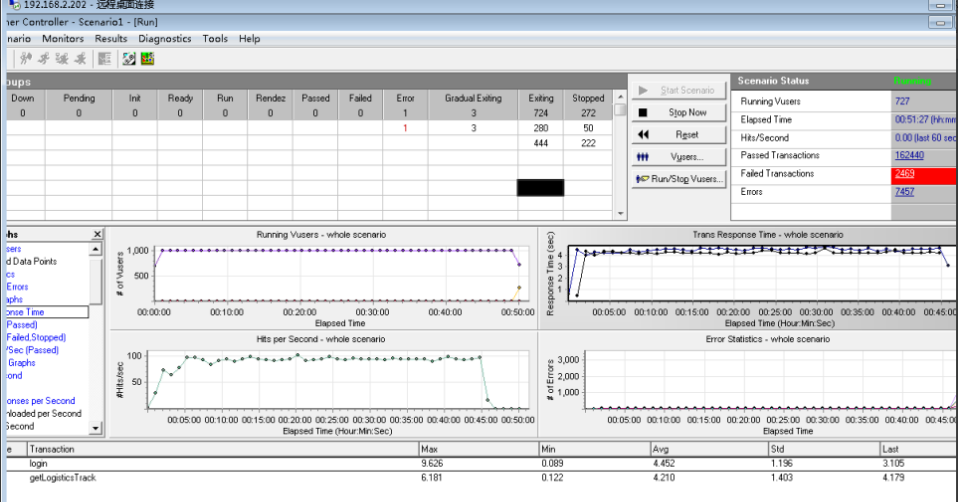Click the Transaction column header
This screenshot has width=958, height=502.
coord(223,449)
